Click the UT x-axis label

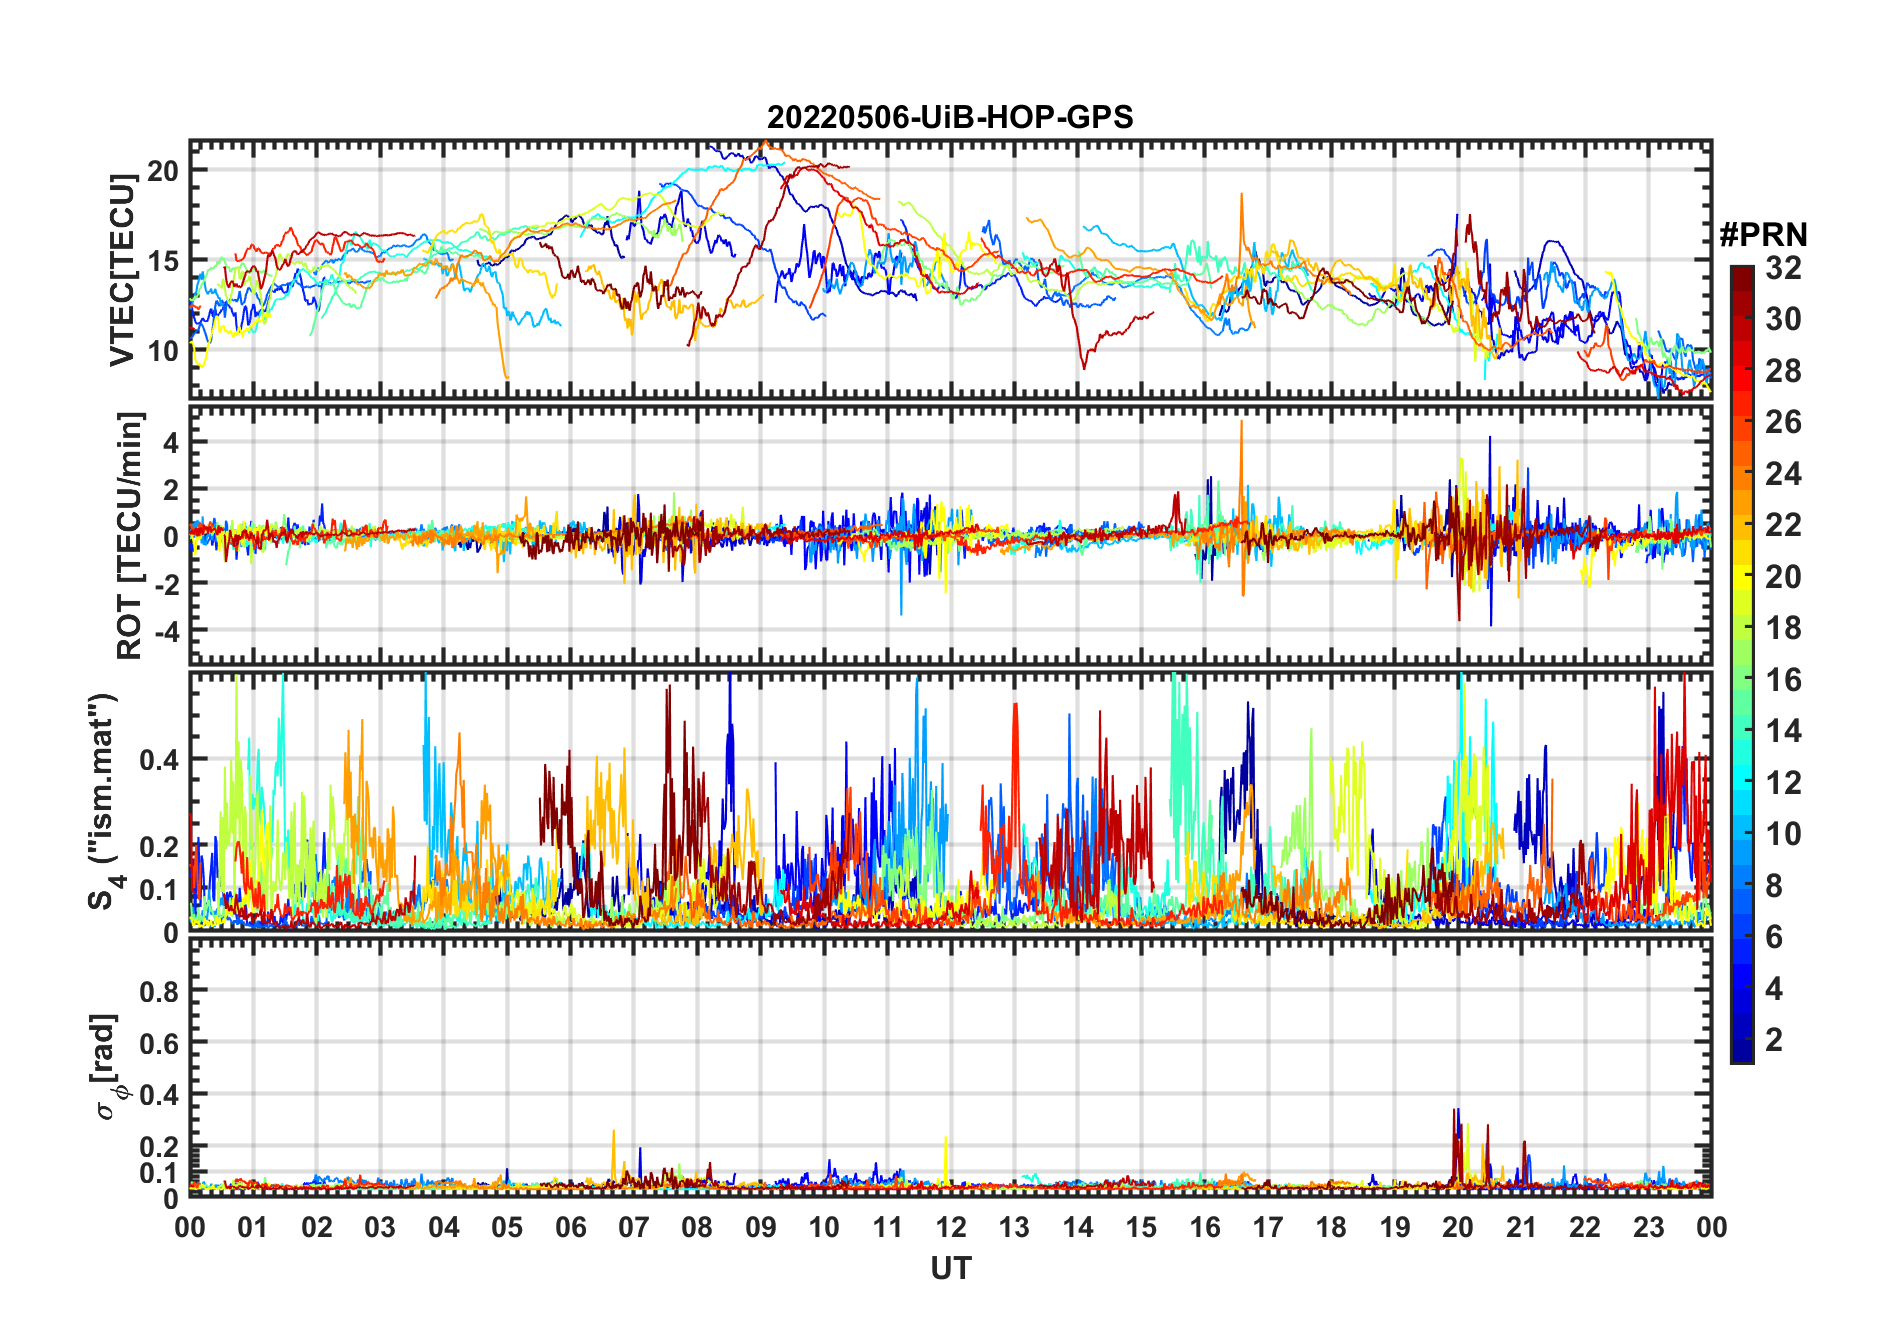[950, 1268]
